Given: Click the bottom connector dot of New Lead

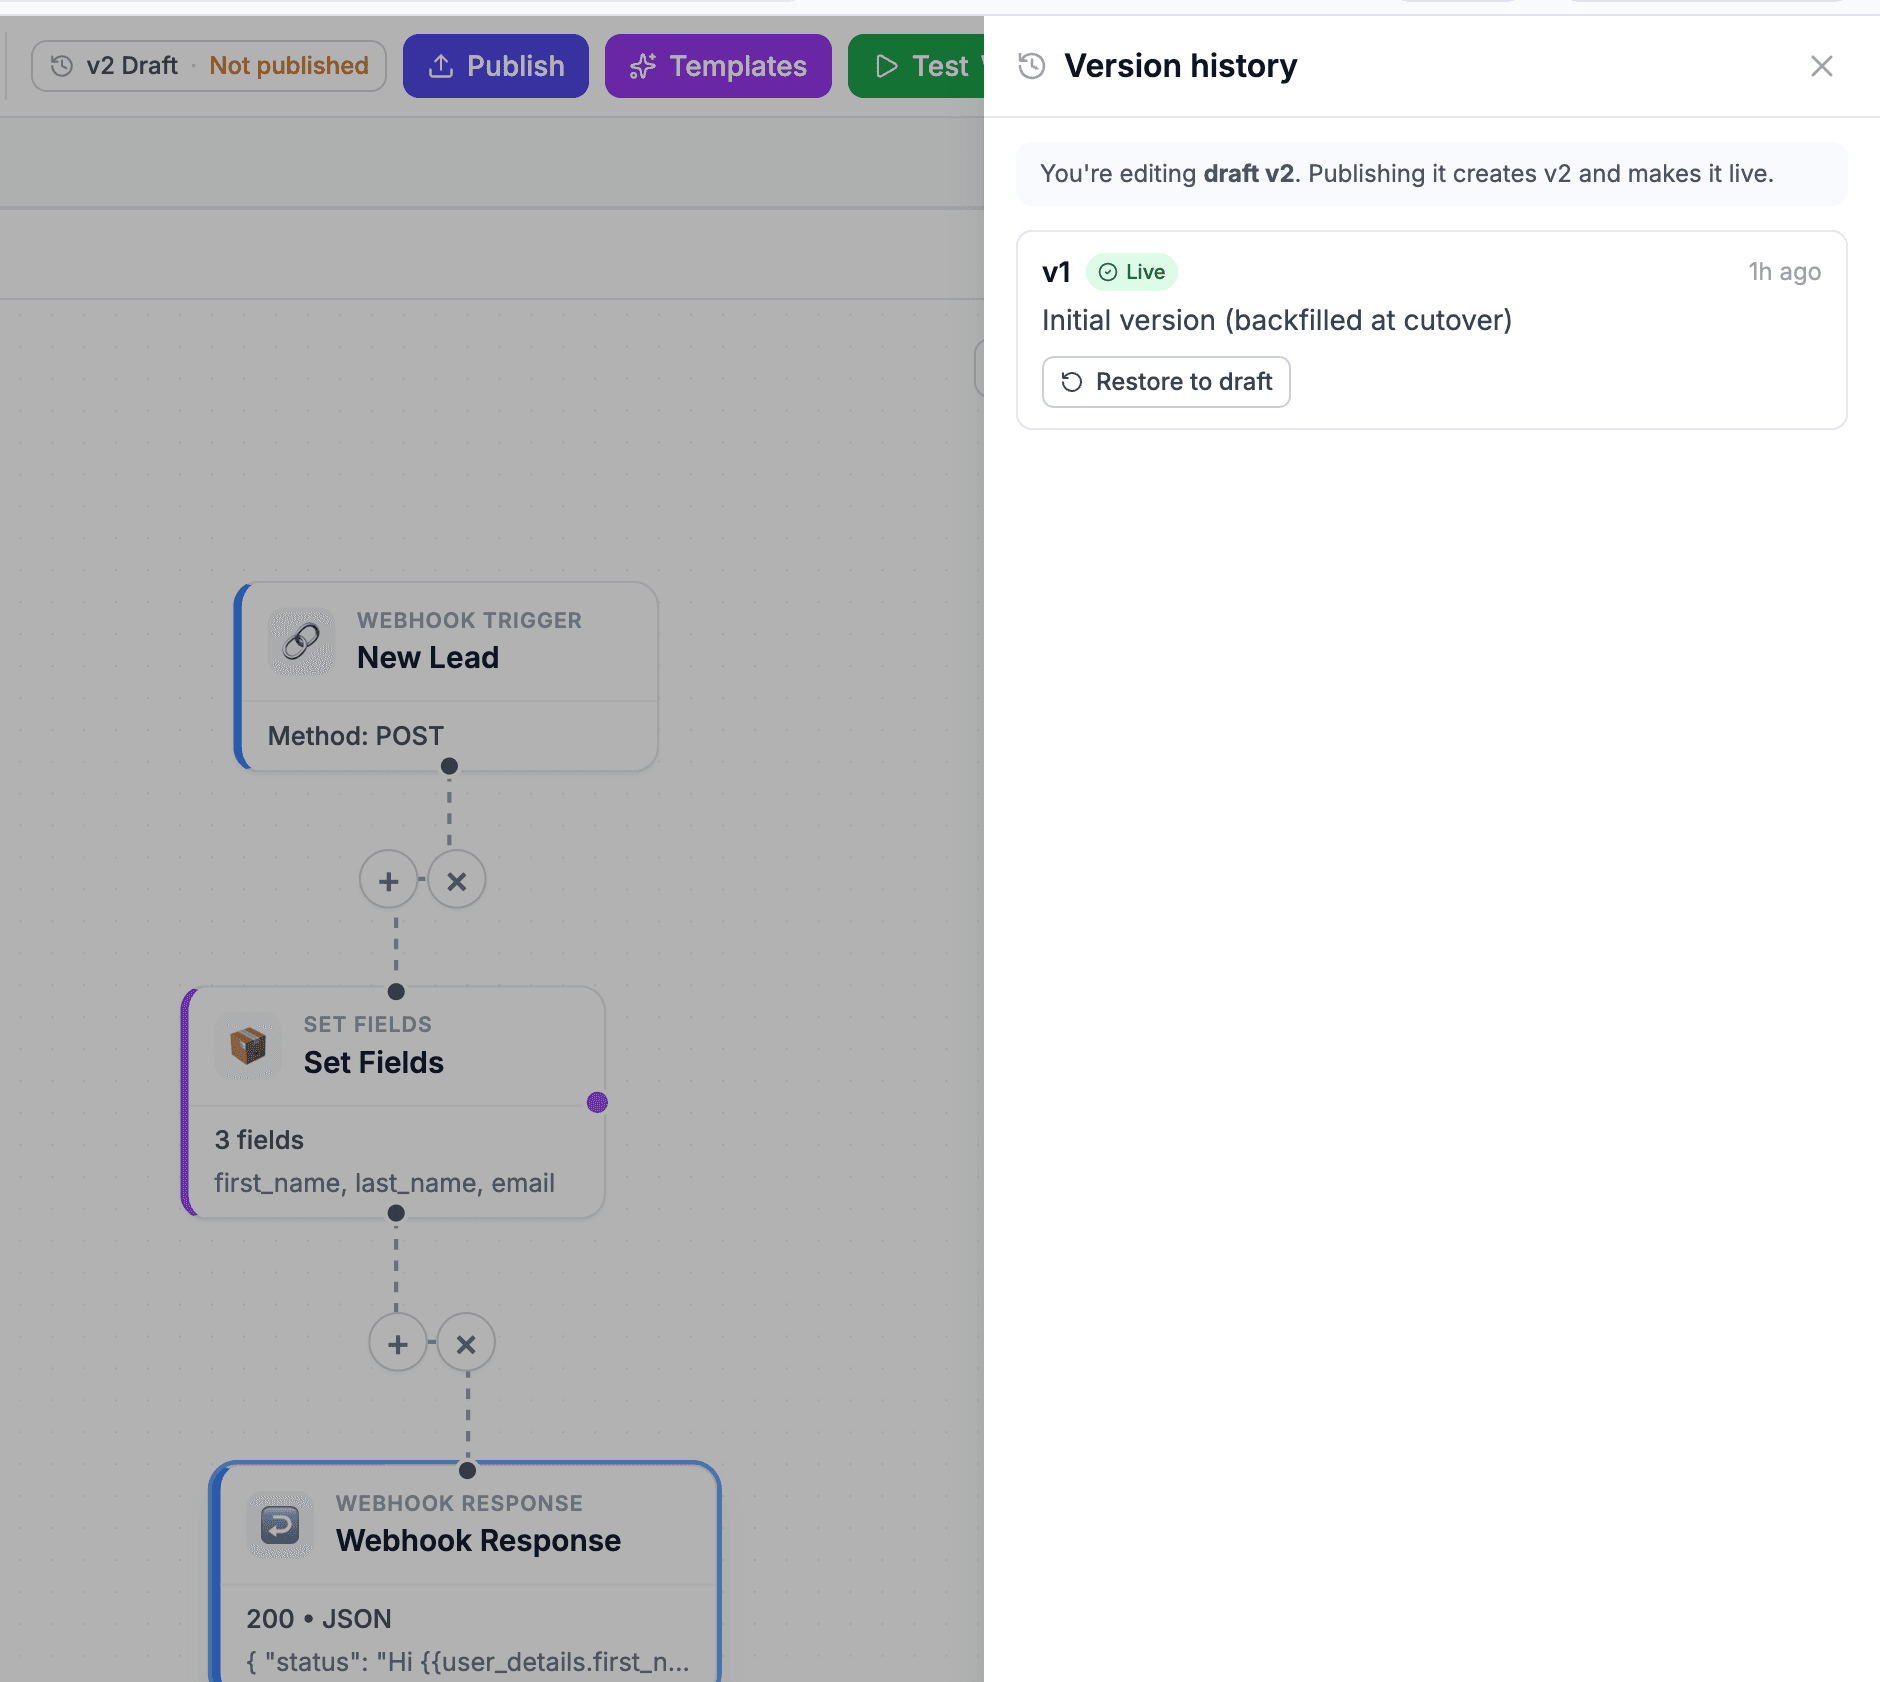Looking at the screenshot, I should [449, 766].
